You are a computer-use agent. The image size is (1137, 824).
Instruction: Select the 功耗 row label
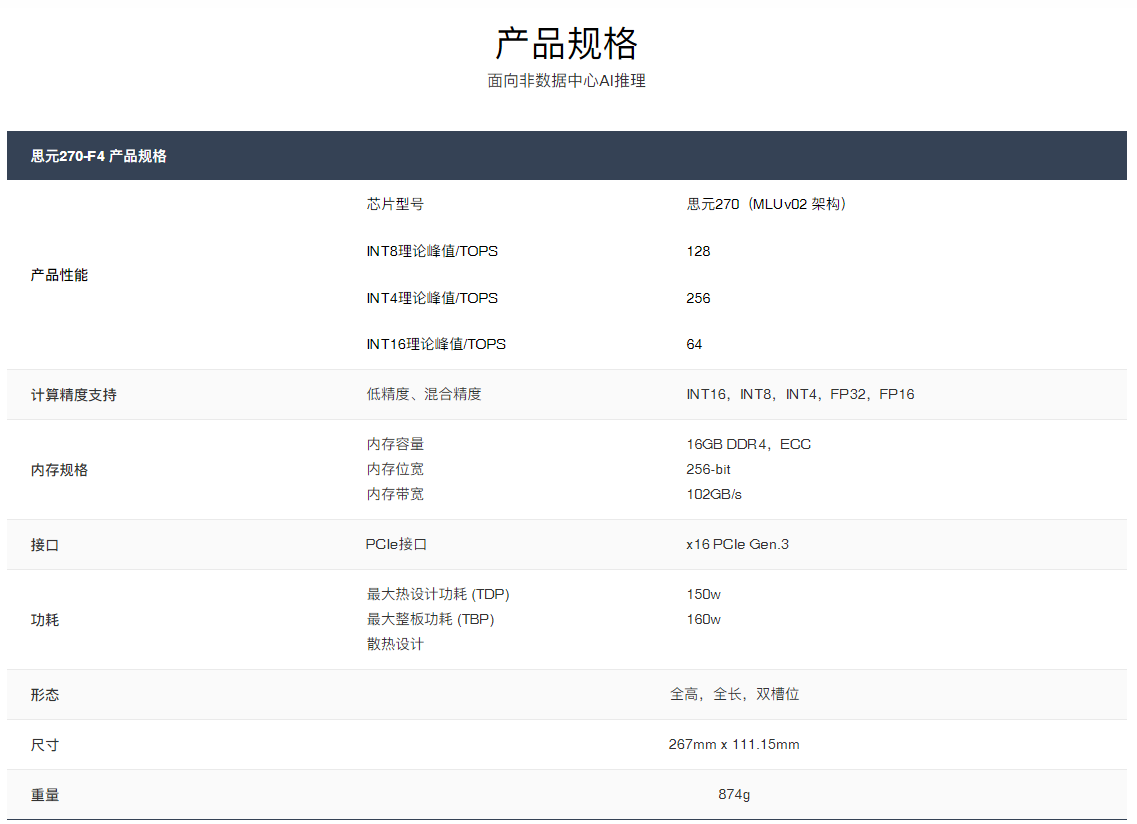(45, 620)
